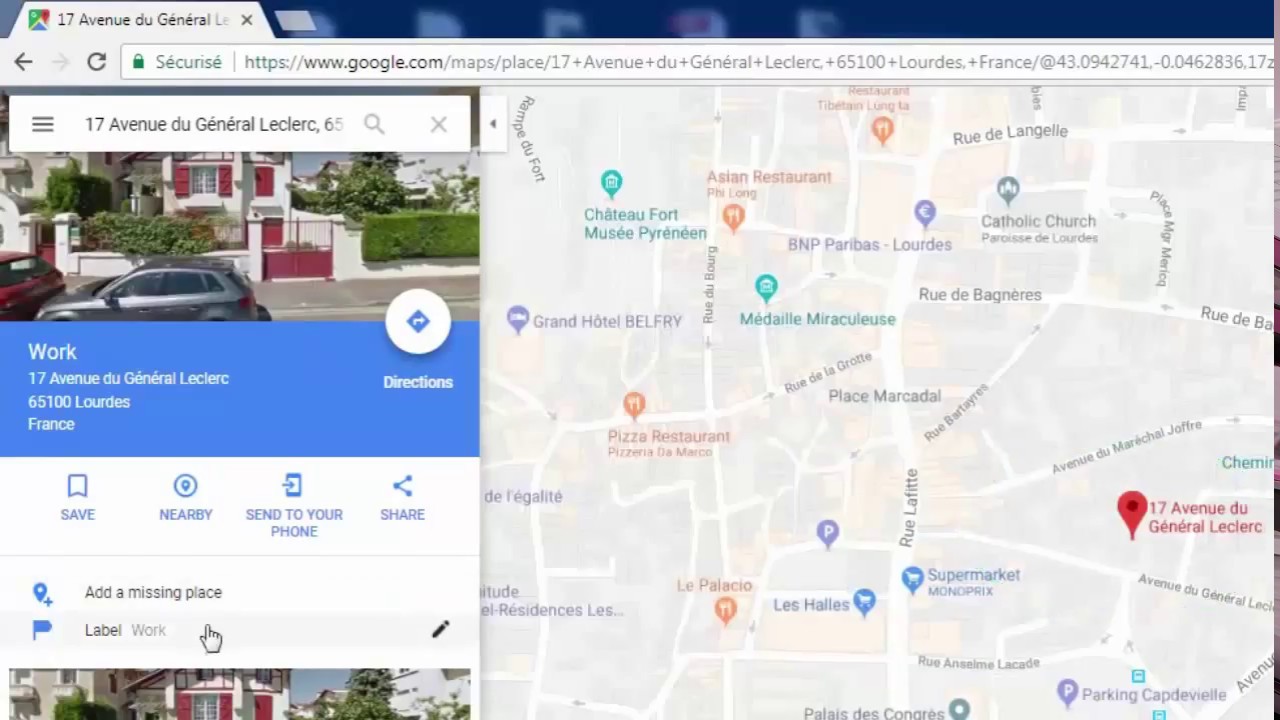Click the Les Halles shopping marker
This screenshot has width=1280, height=720.
(864, 601)
